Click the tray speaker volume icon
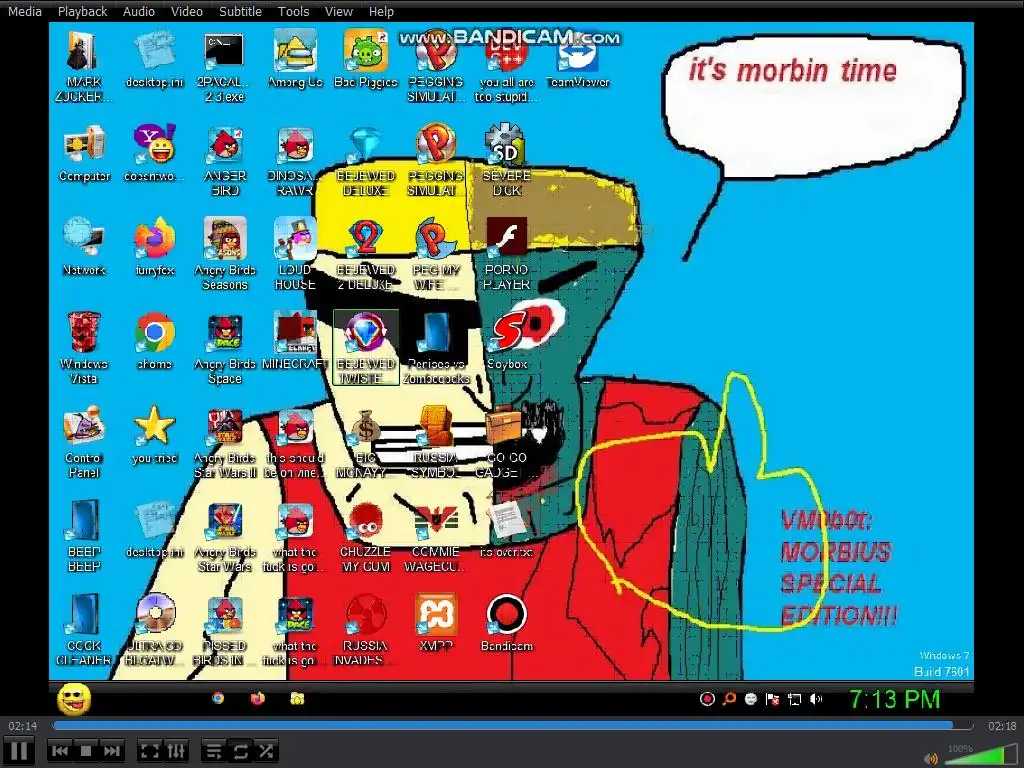1024x768 pixels. pyautogui.click(x=816, y=699)
